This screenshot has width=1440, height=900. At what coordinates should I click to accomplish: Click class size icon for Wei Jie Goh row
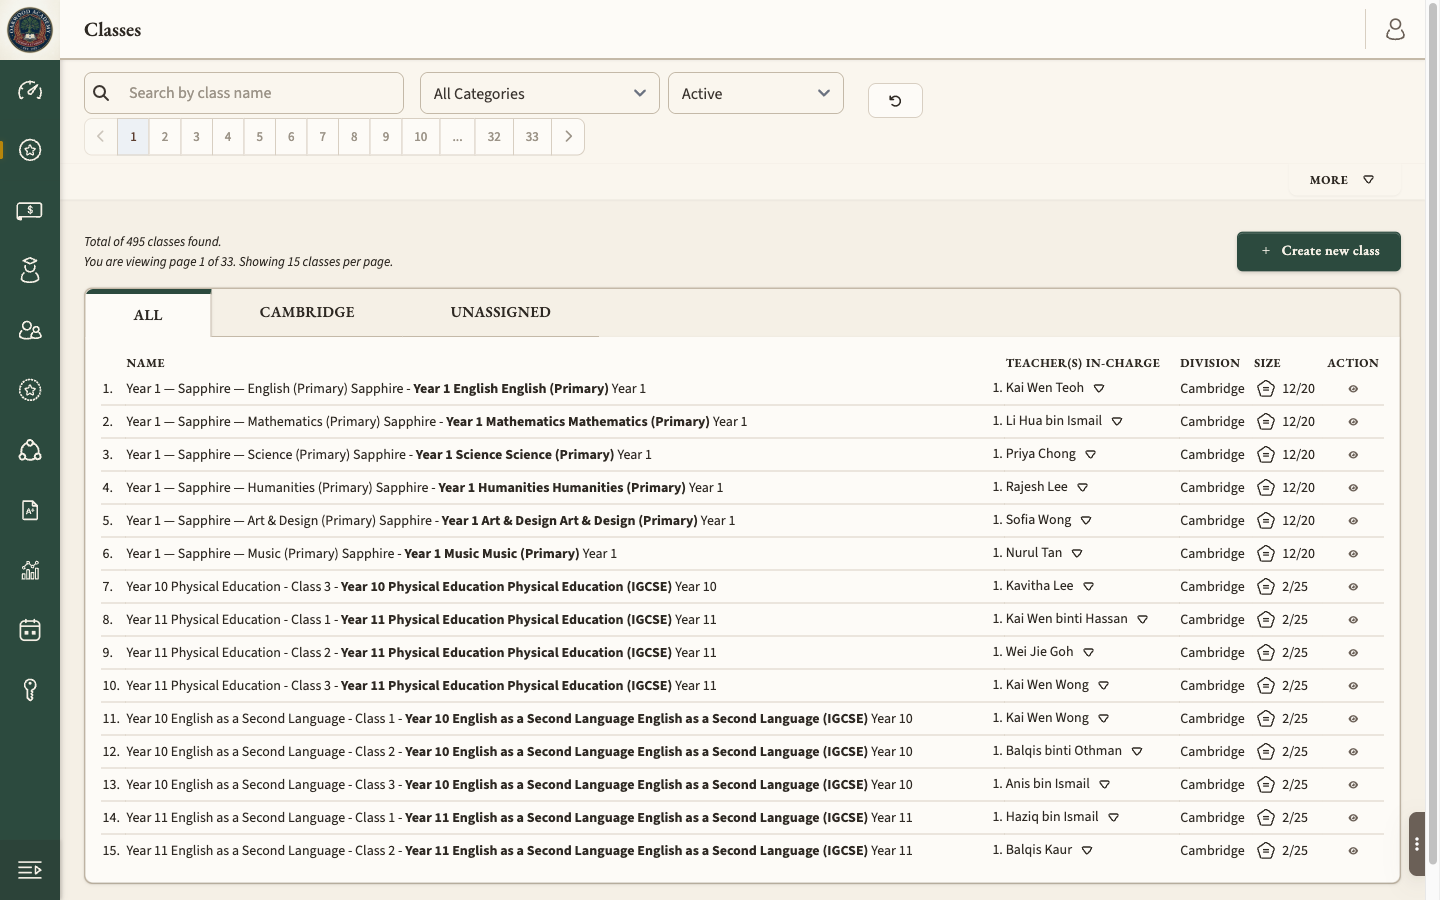pyautogui.click(x=1266, y=653)
